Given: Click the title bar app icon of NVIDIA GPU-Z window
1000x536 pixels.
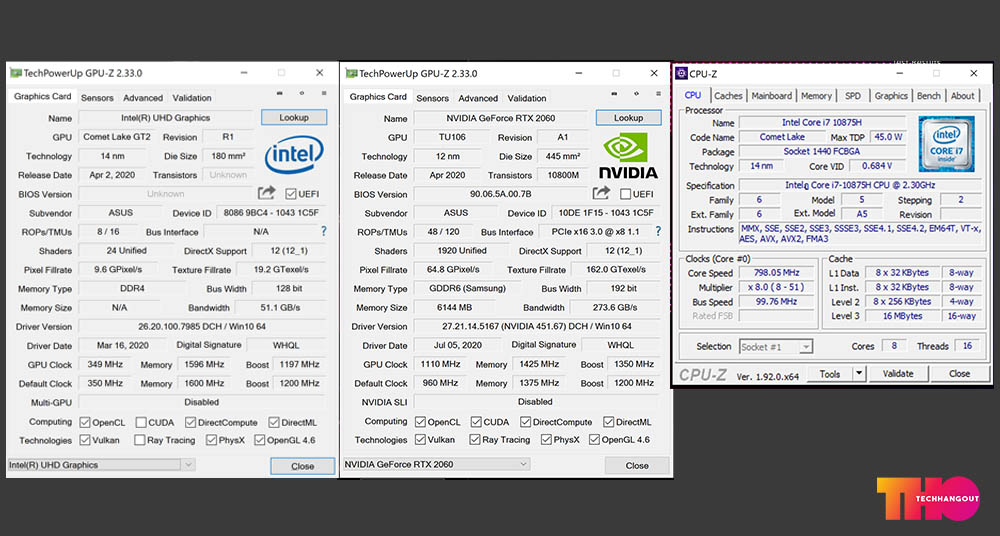Looking at the screenshot, I should [x=351, y=73].
